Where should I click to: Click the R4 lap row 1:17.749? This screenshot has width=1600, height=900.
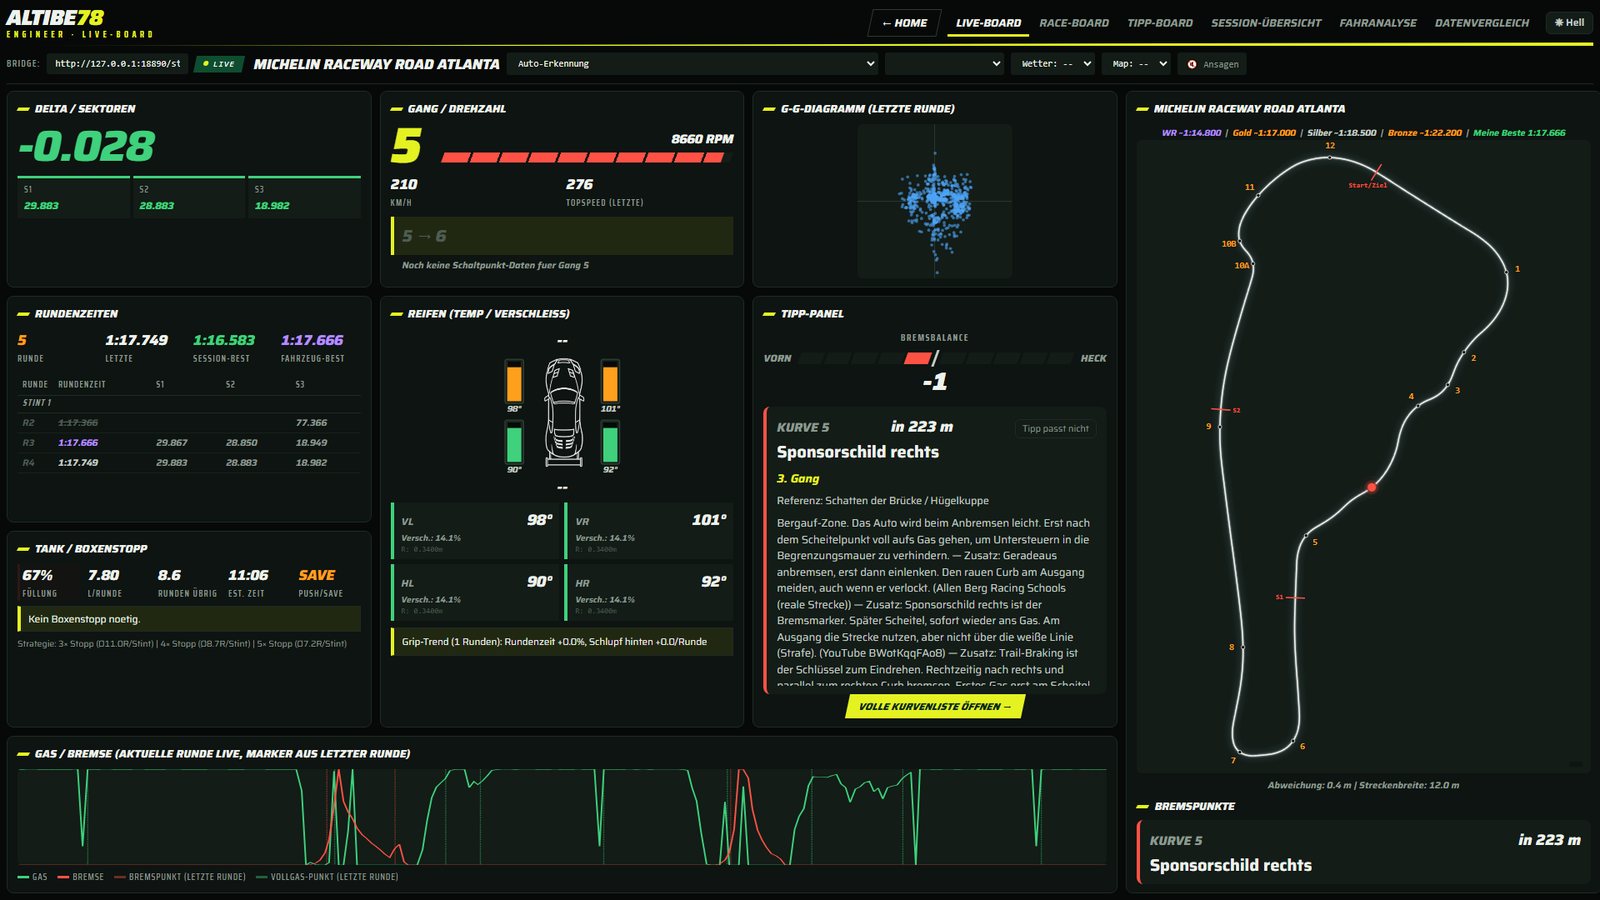[189, 462]
